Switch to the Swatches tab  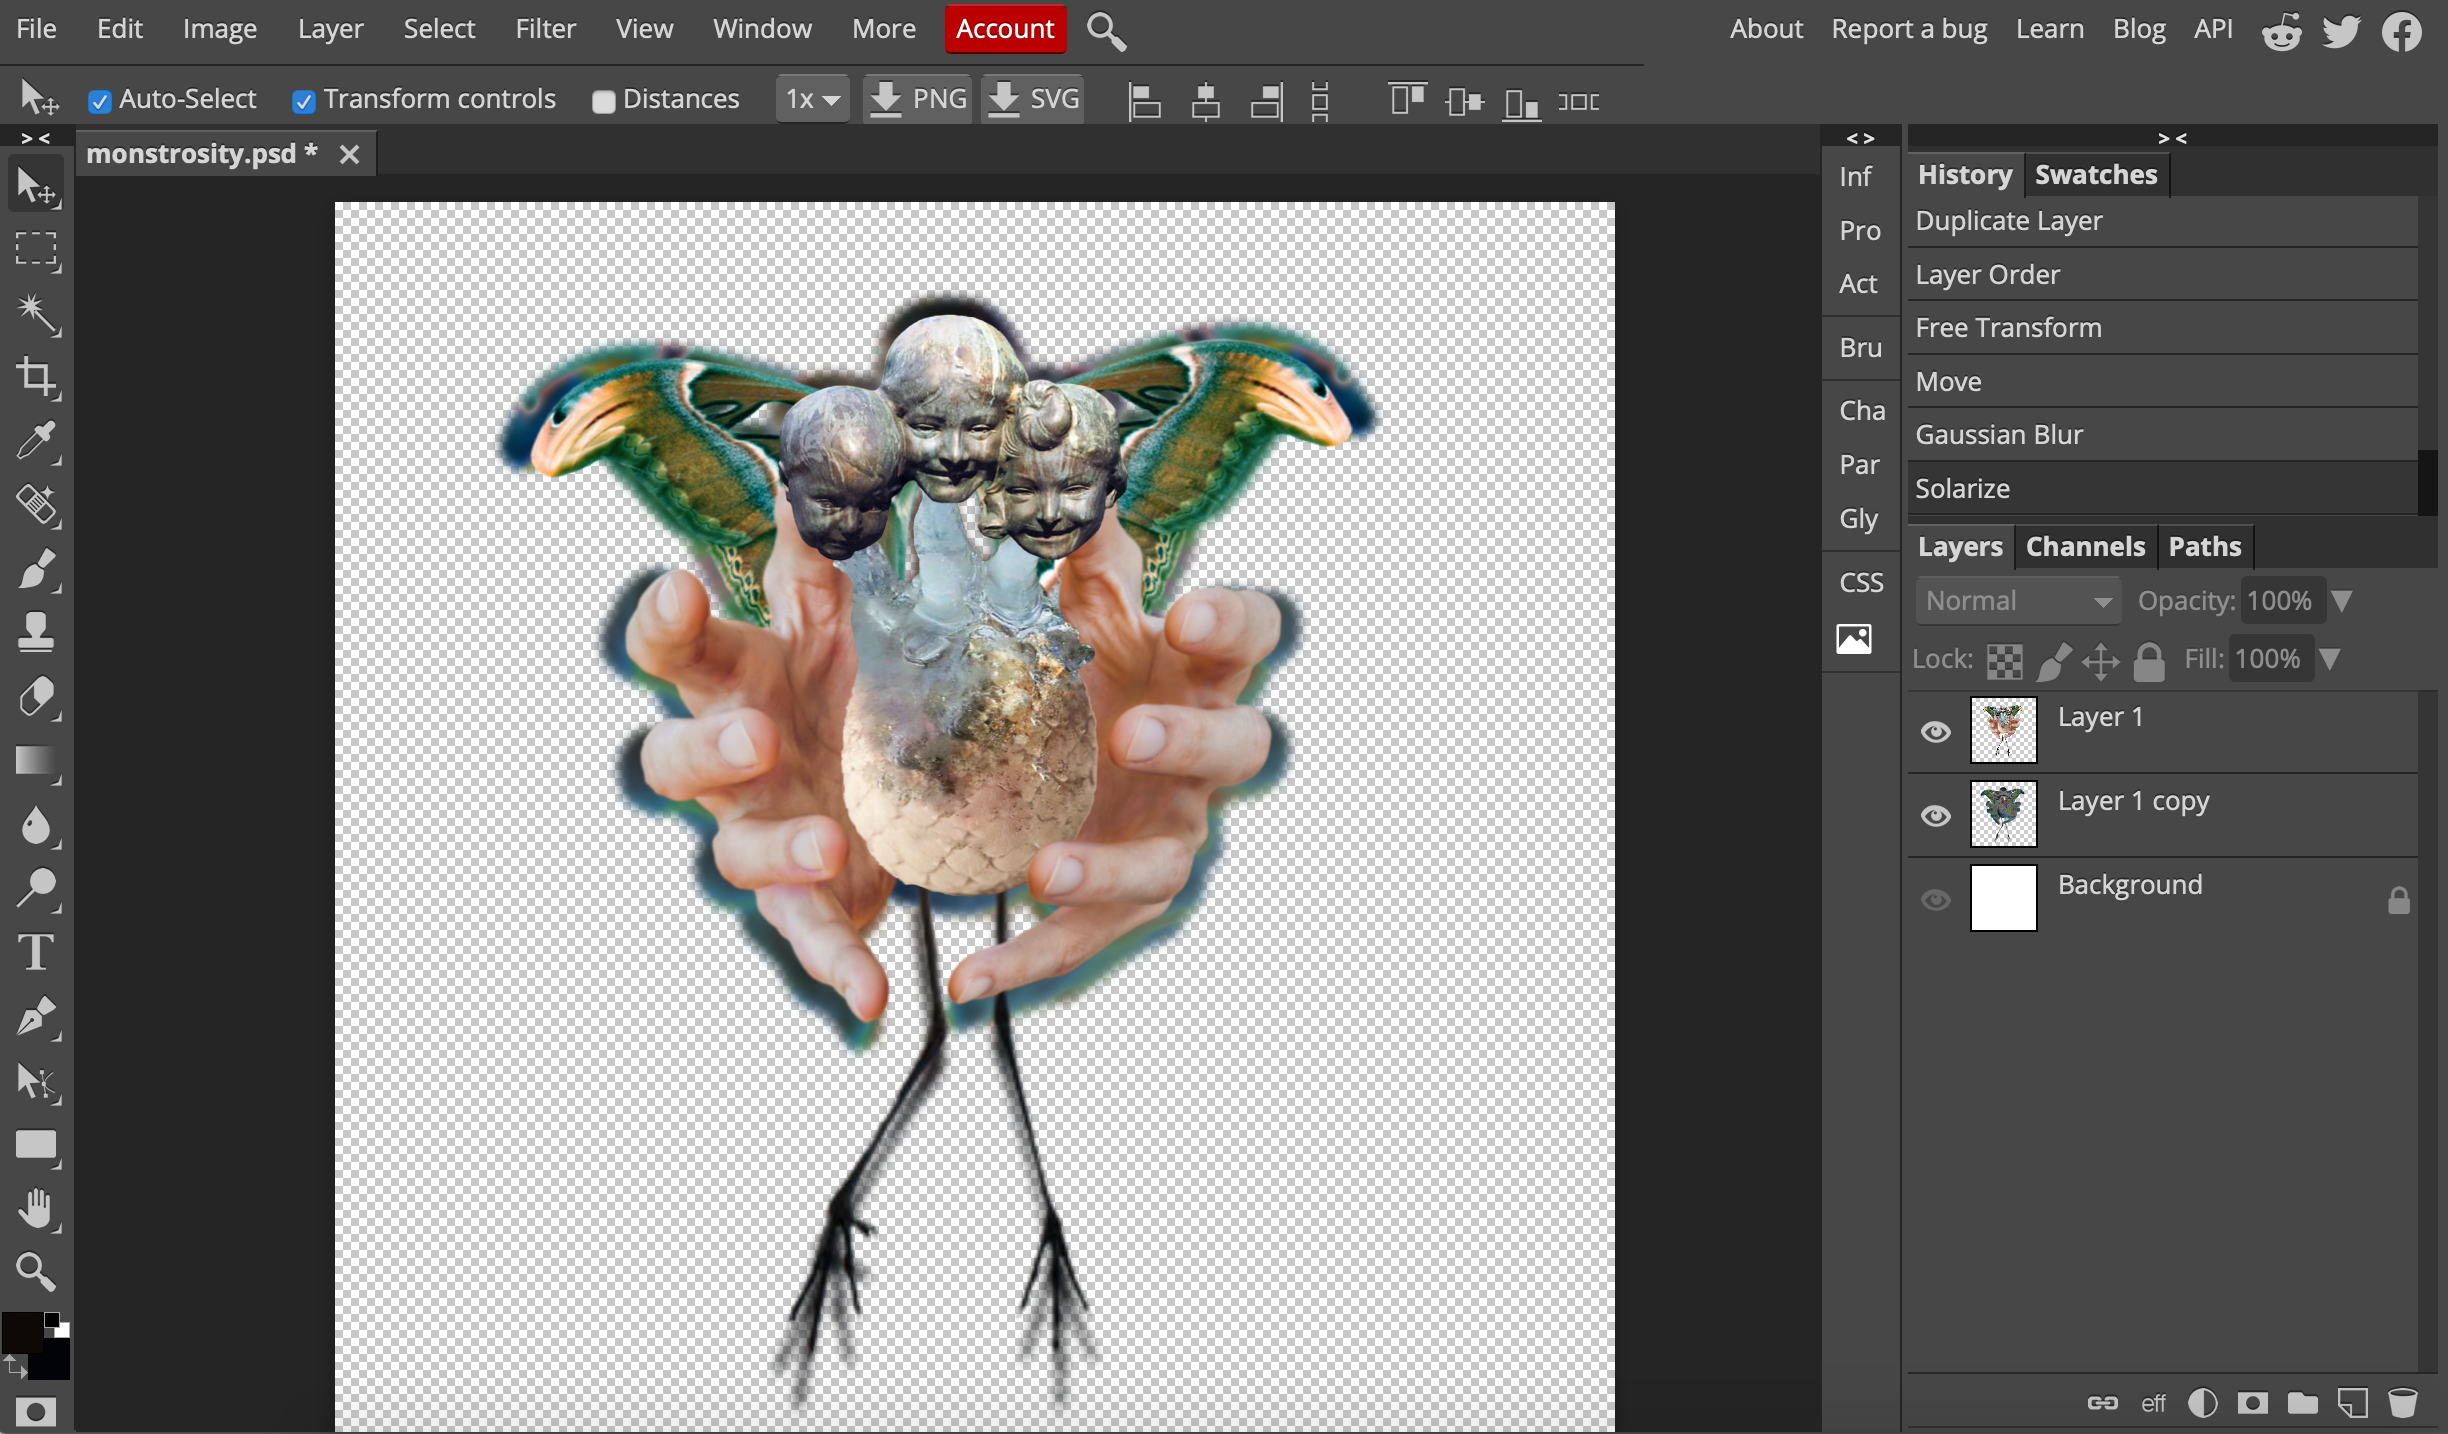tap(2096, 172)
